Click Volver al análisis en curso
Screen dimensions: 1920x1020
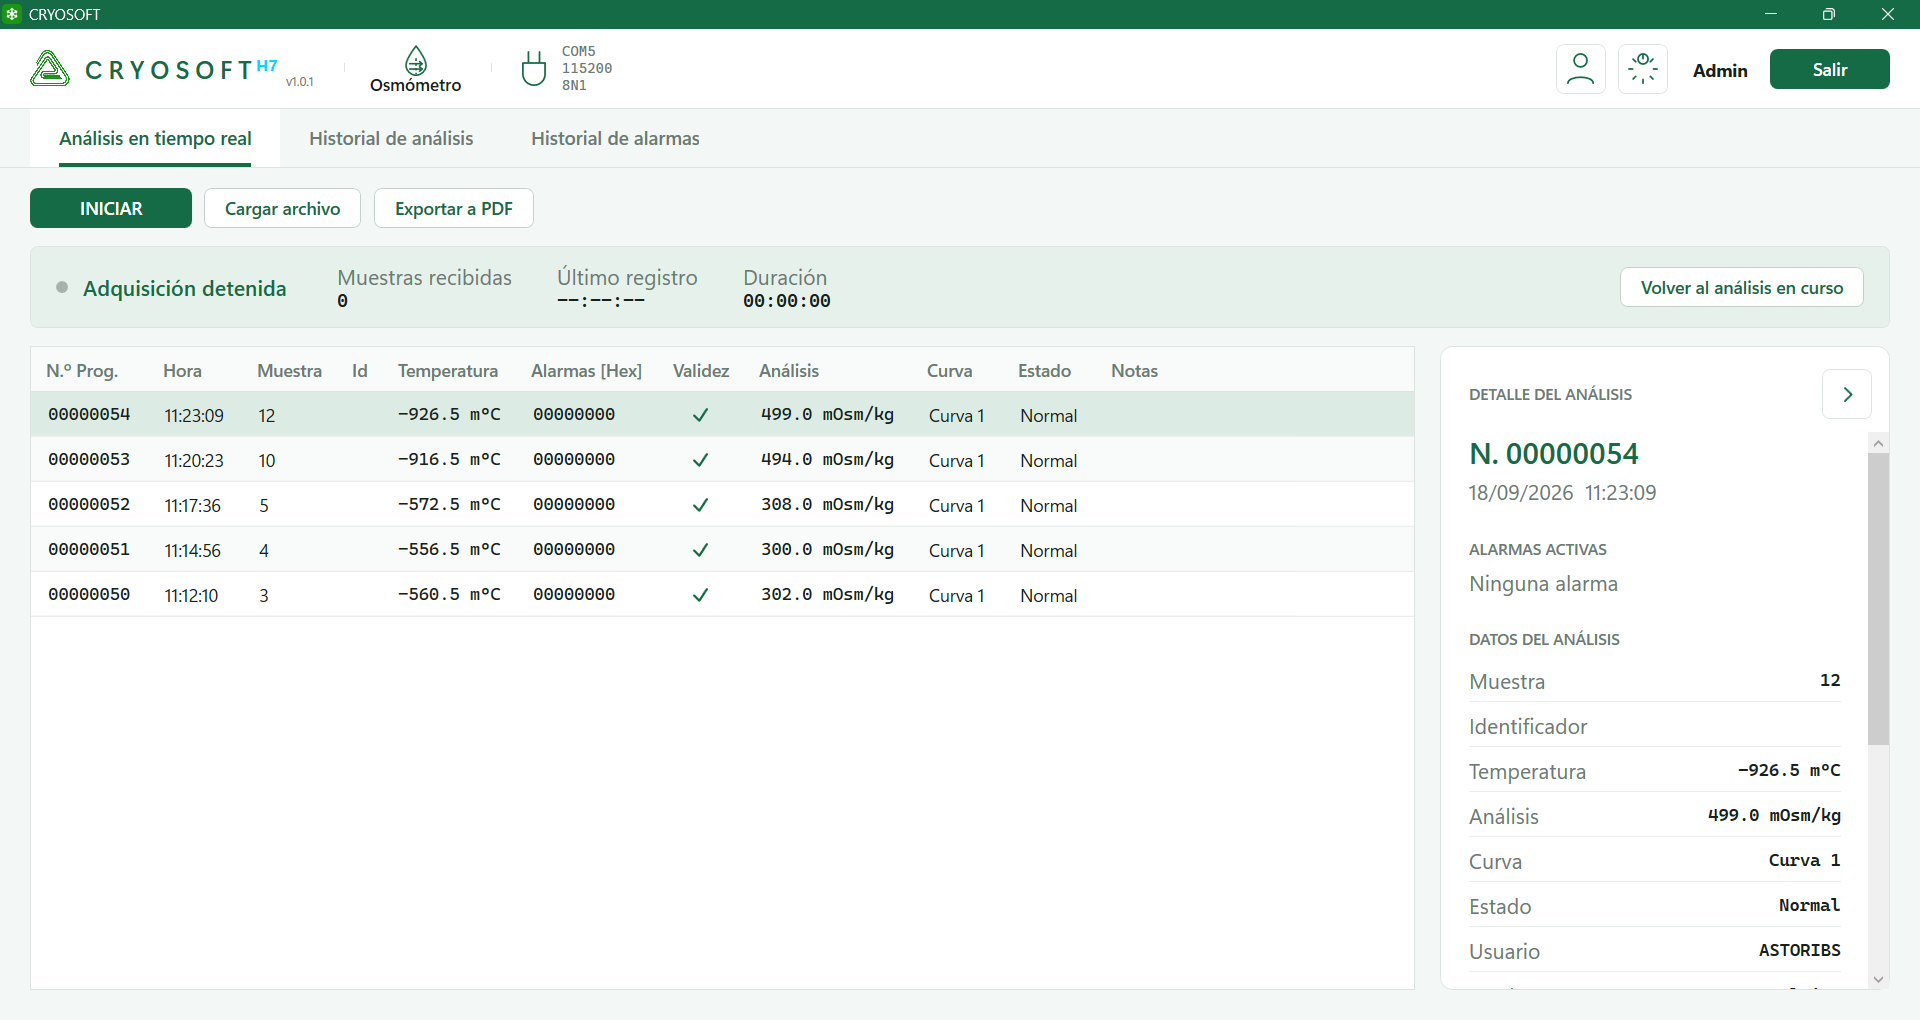(x=1742, y=287)
